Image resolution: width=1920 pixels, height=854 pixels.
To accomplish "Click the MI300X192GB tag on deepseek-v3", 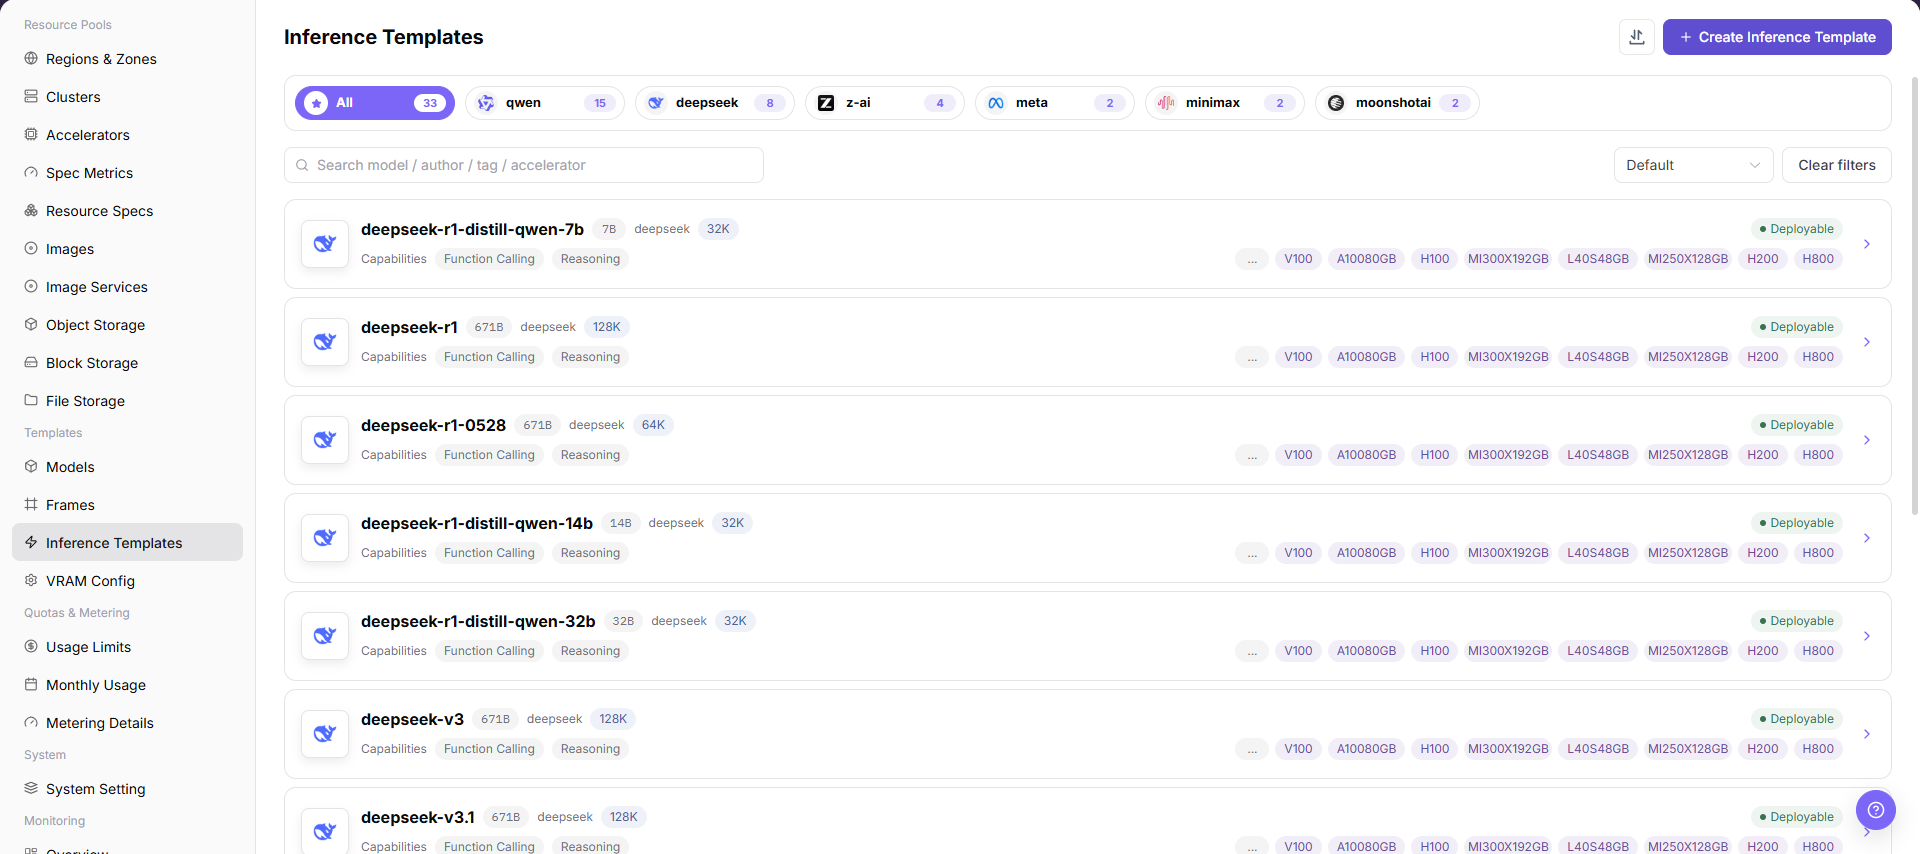I will tap(1508, 749).
